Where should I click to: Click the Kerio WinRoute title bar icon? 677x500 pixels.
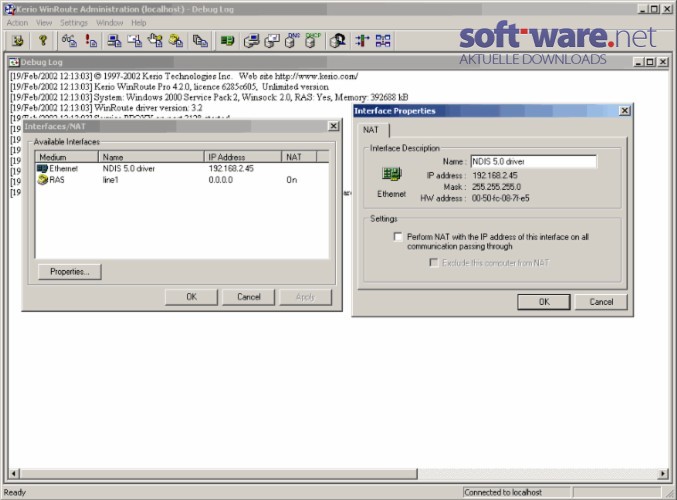pos(10,9)
